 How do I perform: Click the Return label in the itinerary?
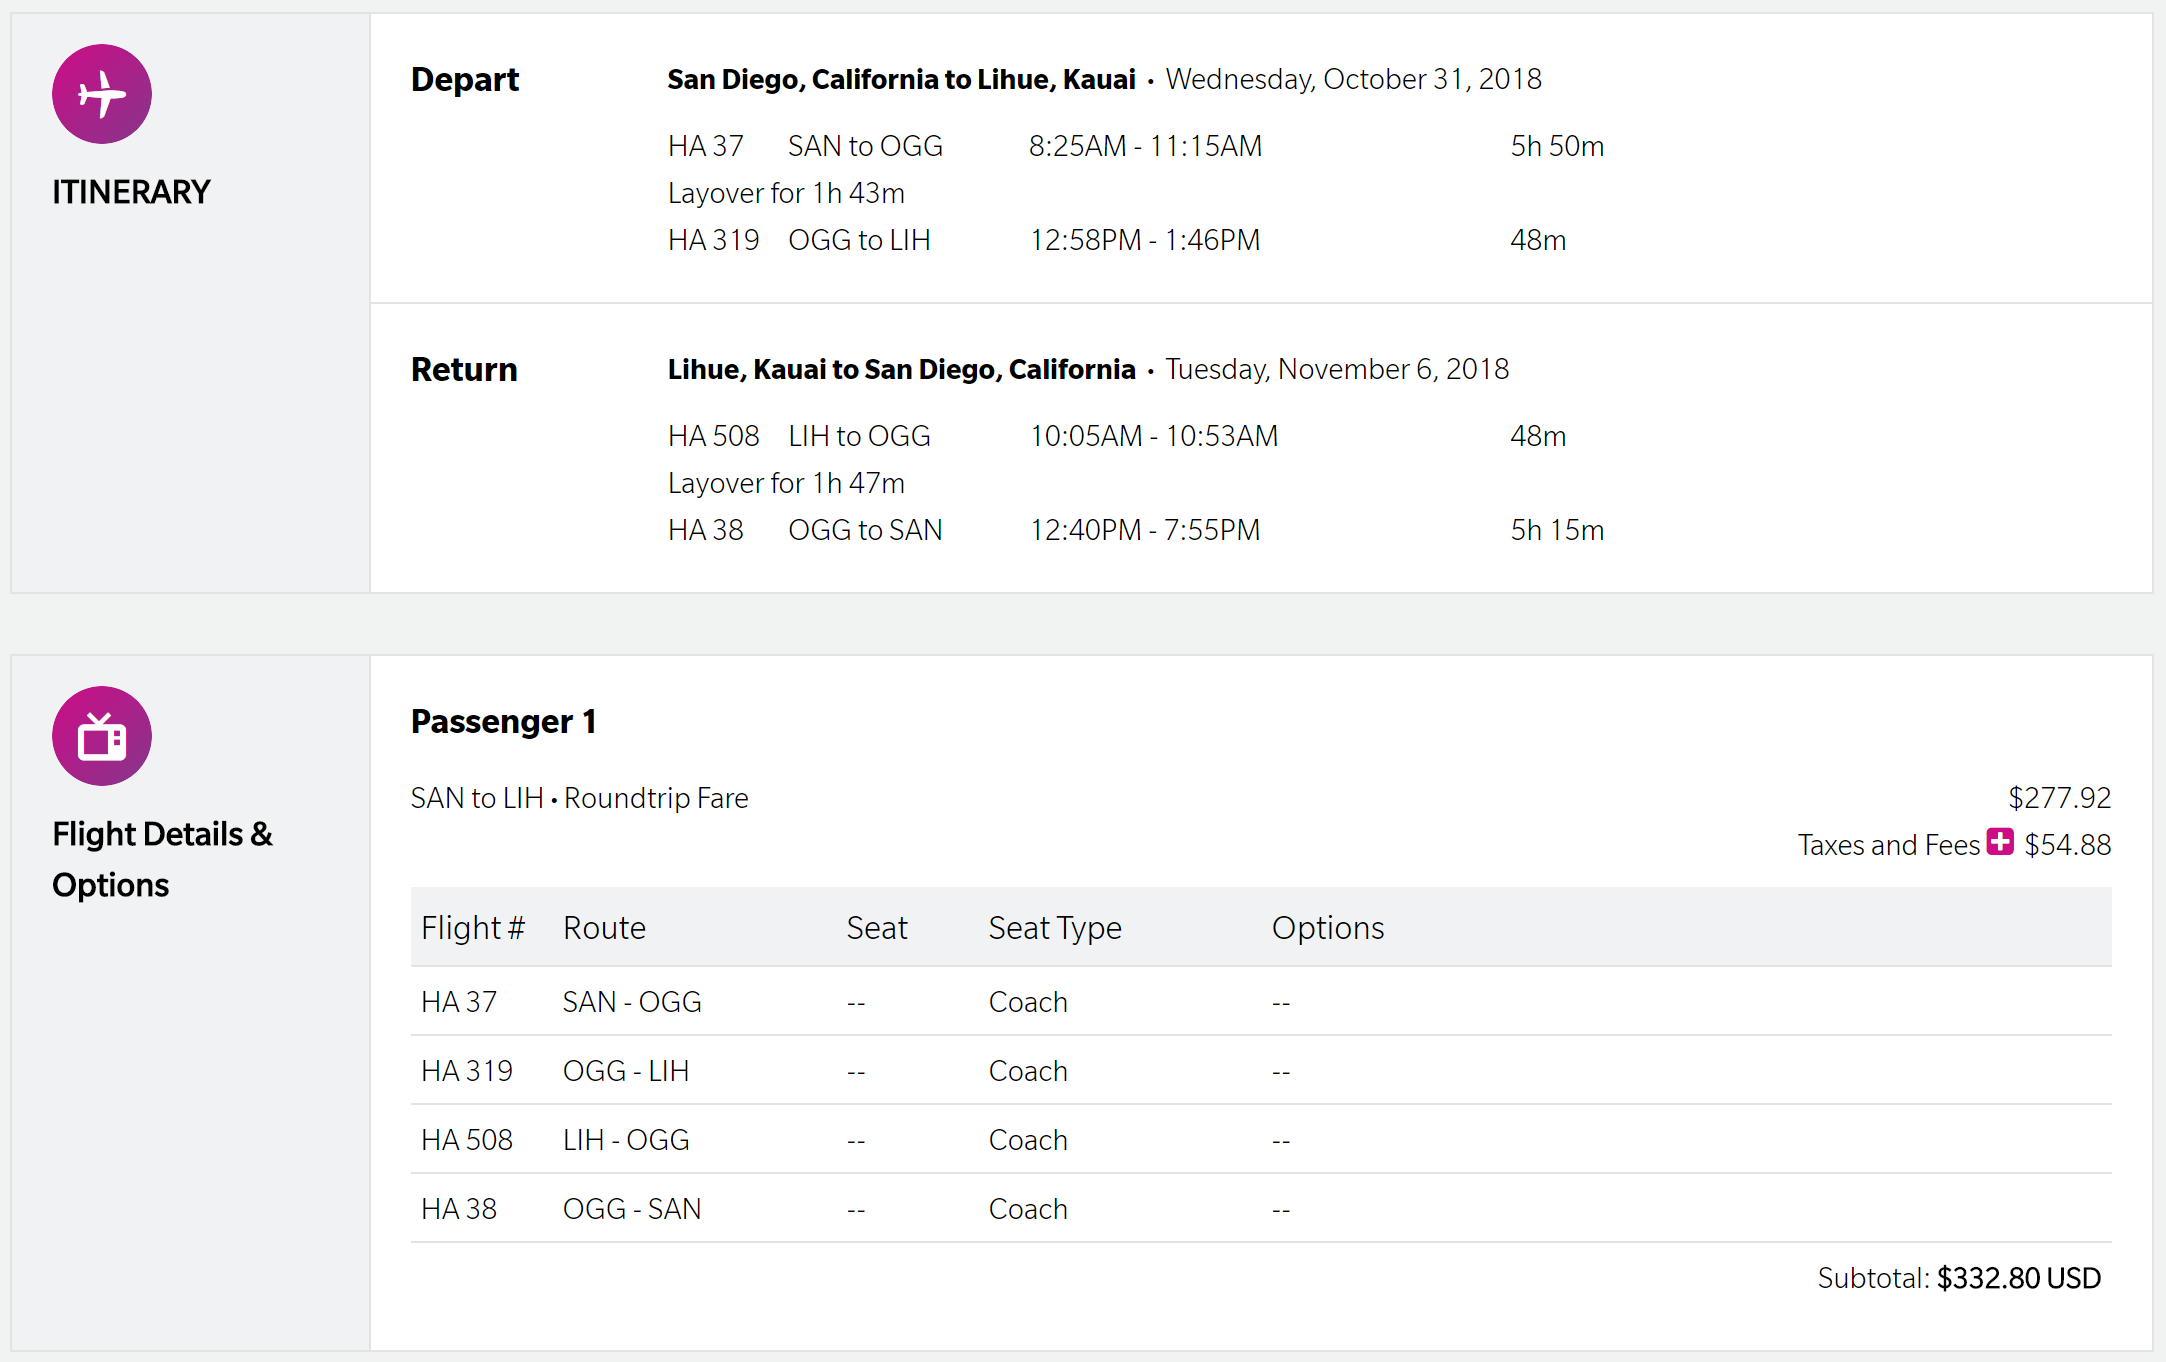(464, 370)
